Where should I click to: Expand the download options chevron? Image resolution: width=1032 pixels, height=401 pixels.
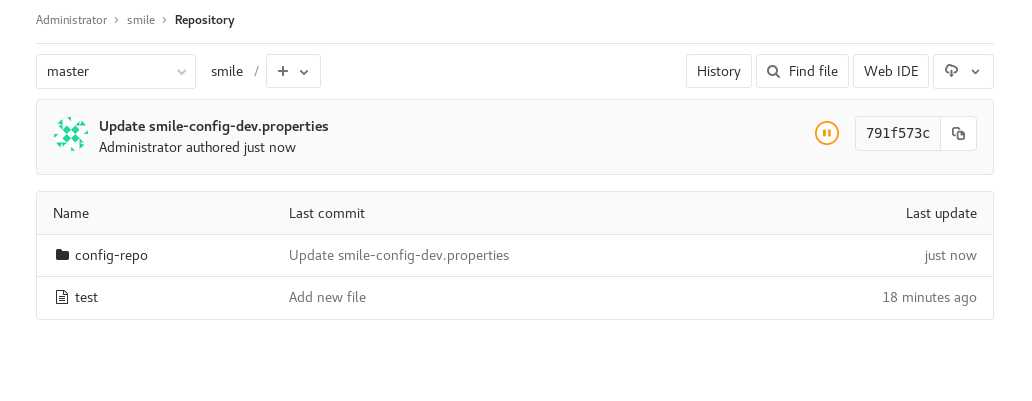pos(976,72)
